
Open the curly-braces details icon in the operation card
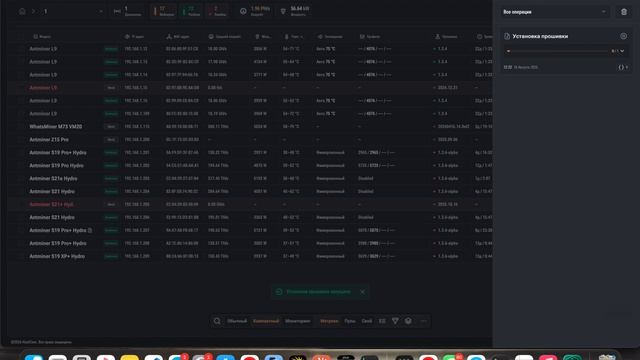coord(621,67)
